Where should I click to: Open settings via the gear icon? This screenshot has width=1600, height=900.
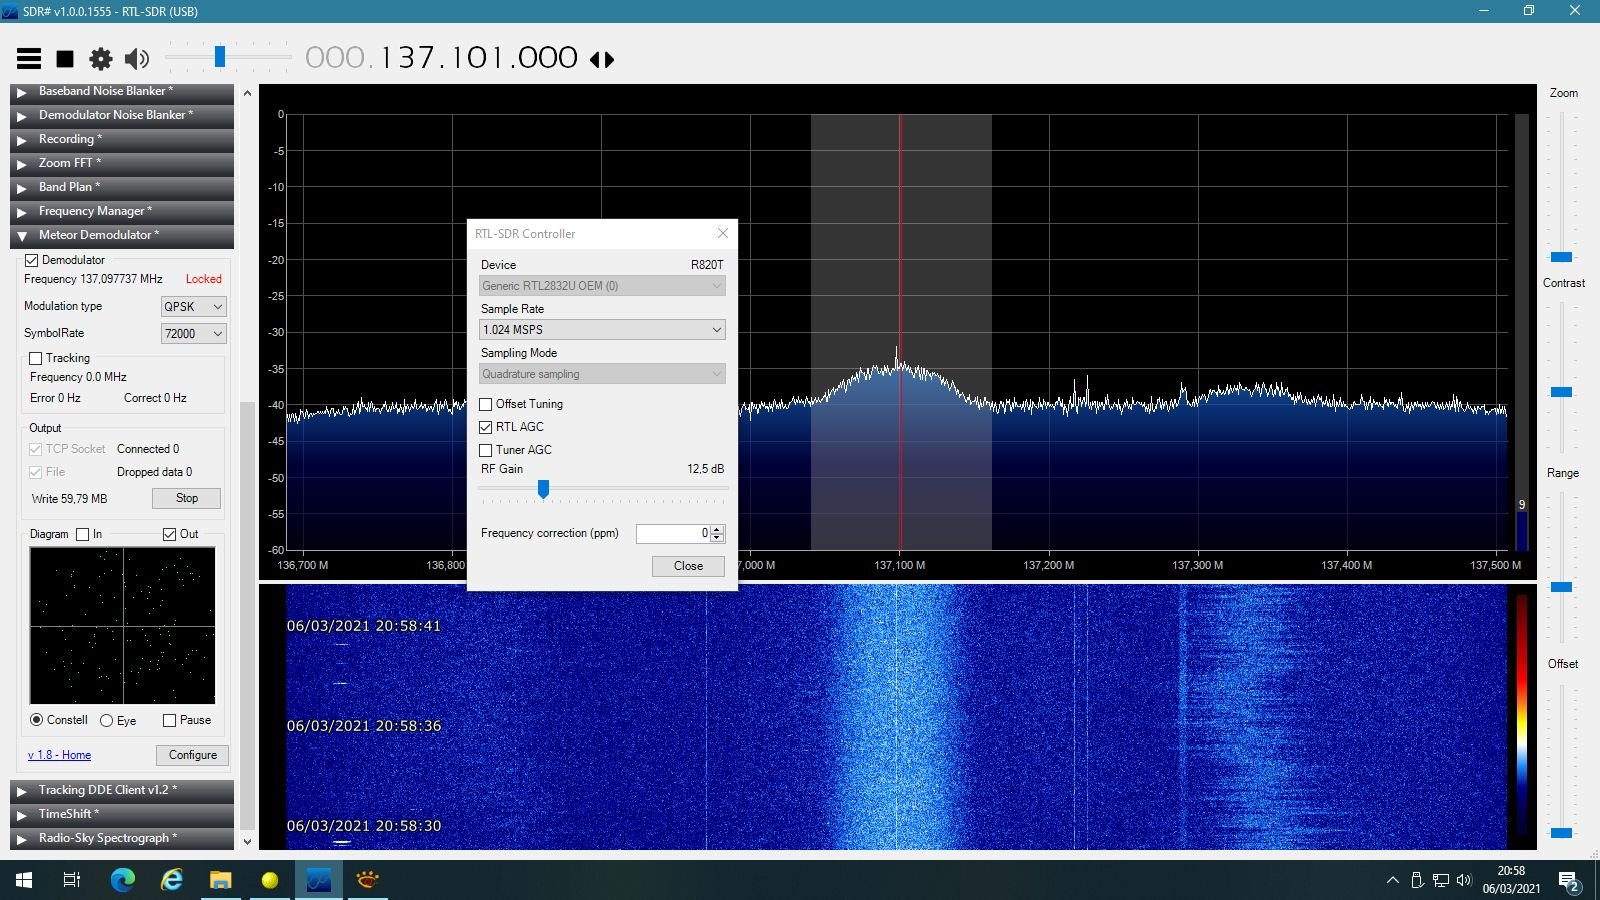[101, 59]
